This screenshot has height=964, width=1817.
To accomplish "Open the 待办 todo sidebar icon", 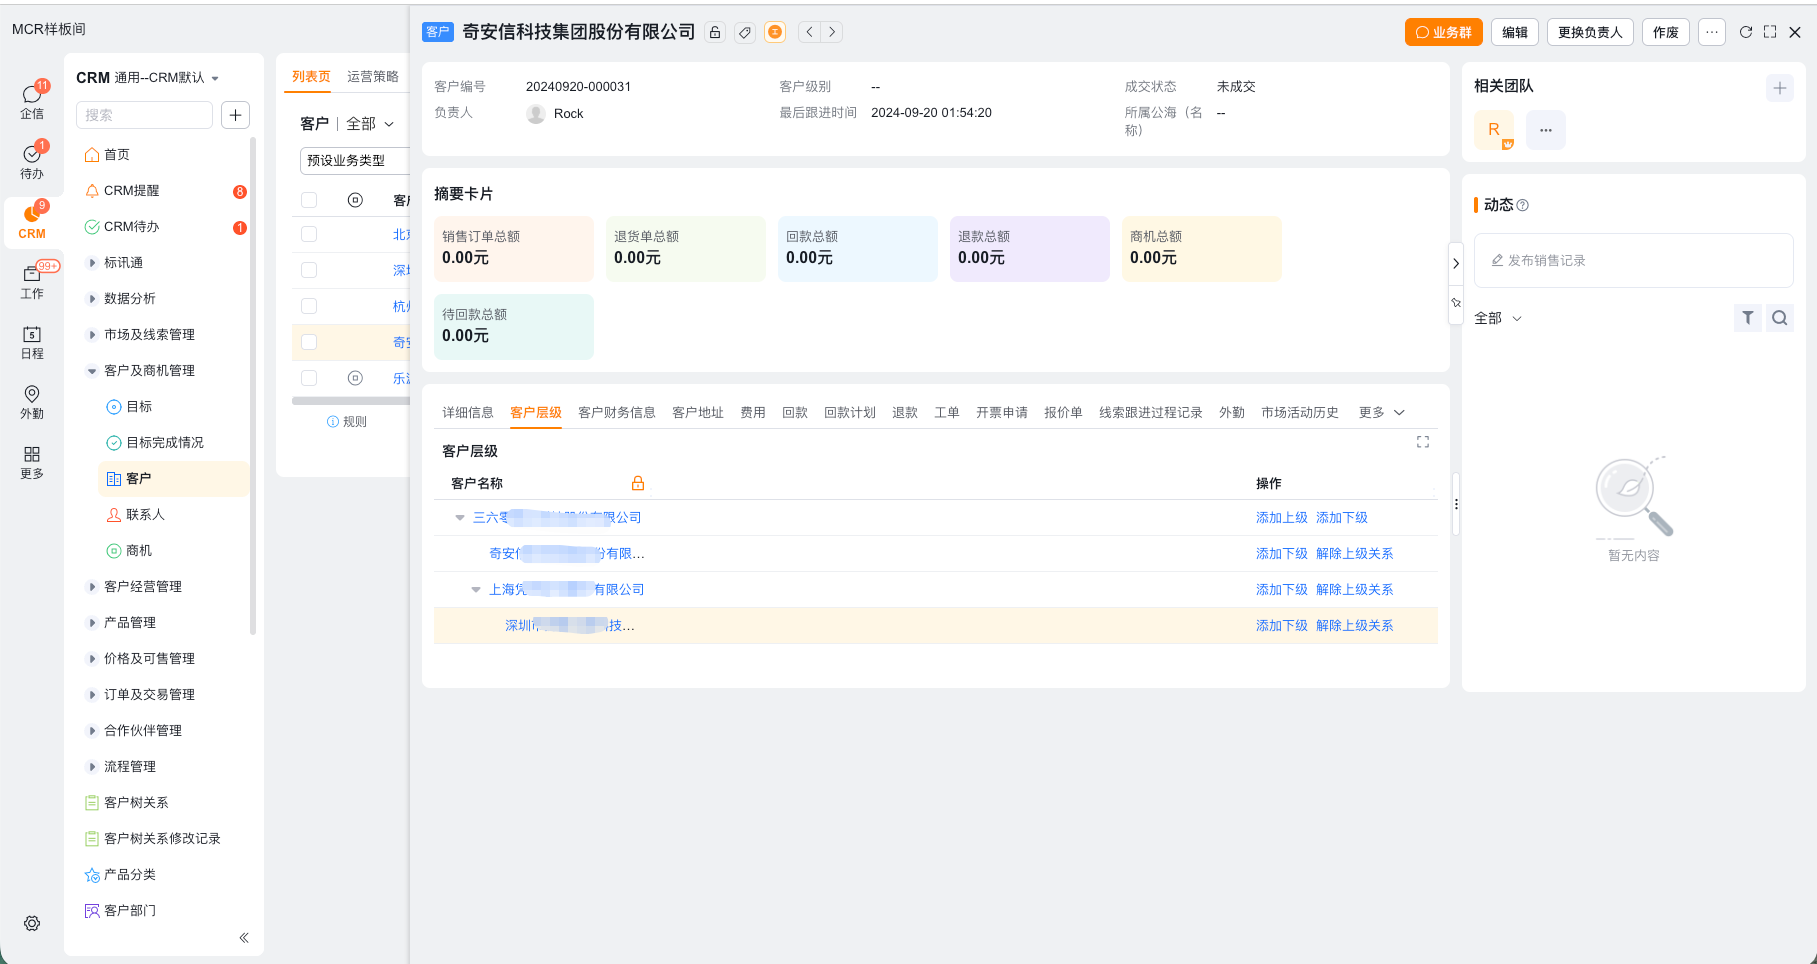I will pos(32,160).
